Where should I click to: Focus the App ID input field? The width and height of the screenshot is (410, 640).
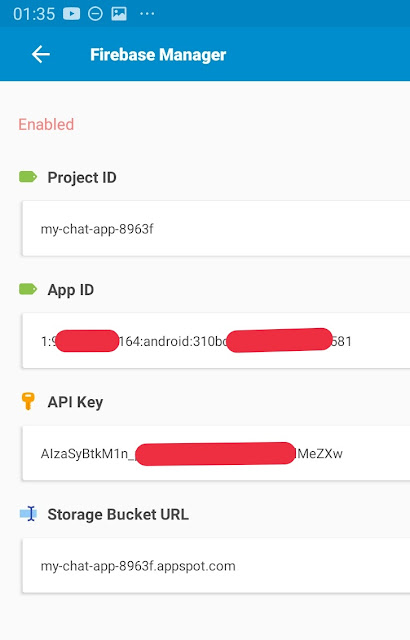216,341
